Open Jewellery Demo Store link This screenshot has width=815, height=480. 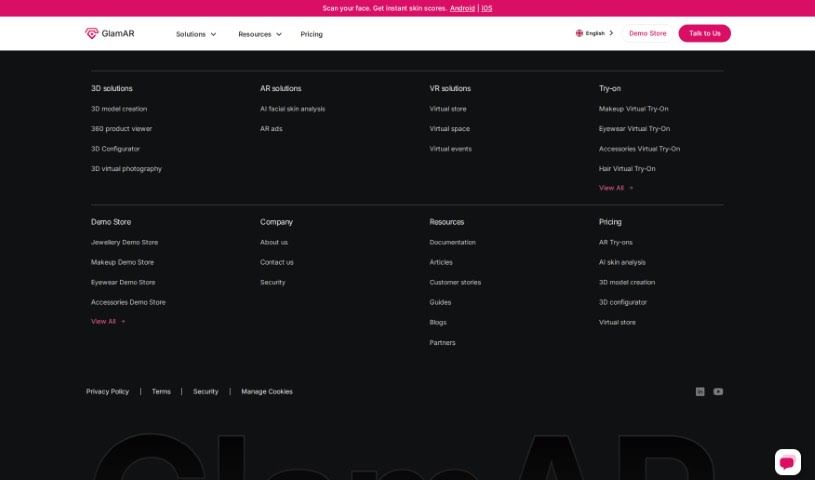[124, 242]
